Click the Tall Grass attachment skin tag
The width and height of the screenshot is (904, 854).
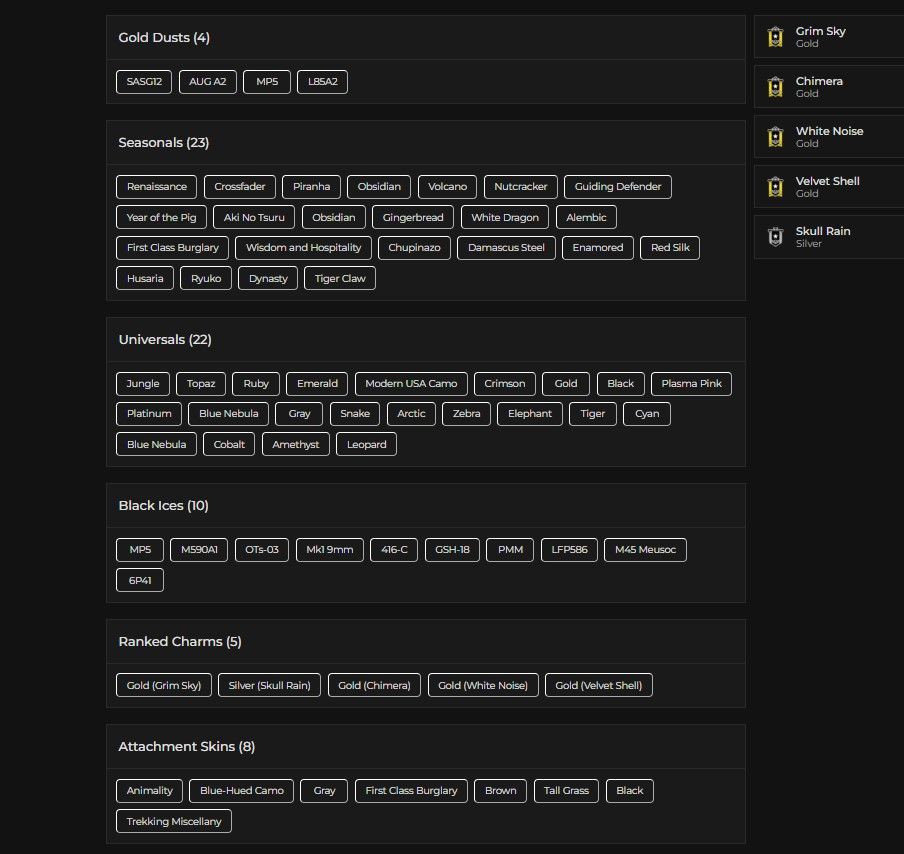click(x=566, y=791)
